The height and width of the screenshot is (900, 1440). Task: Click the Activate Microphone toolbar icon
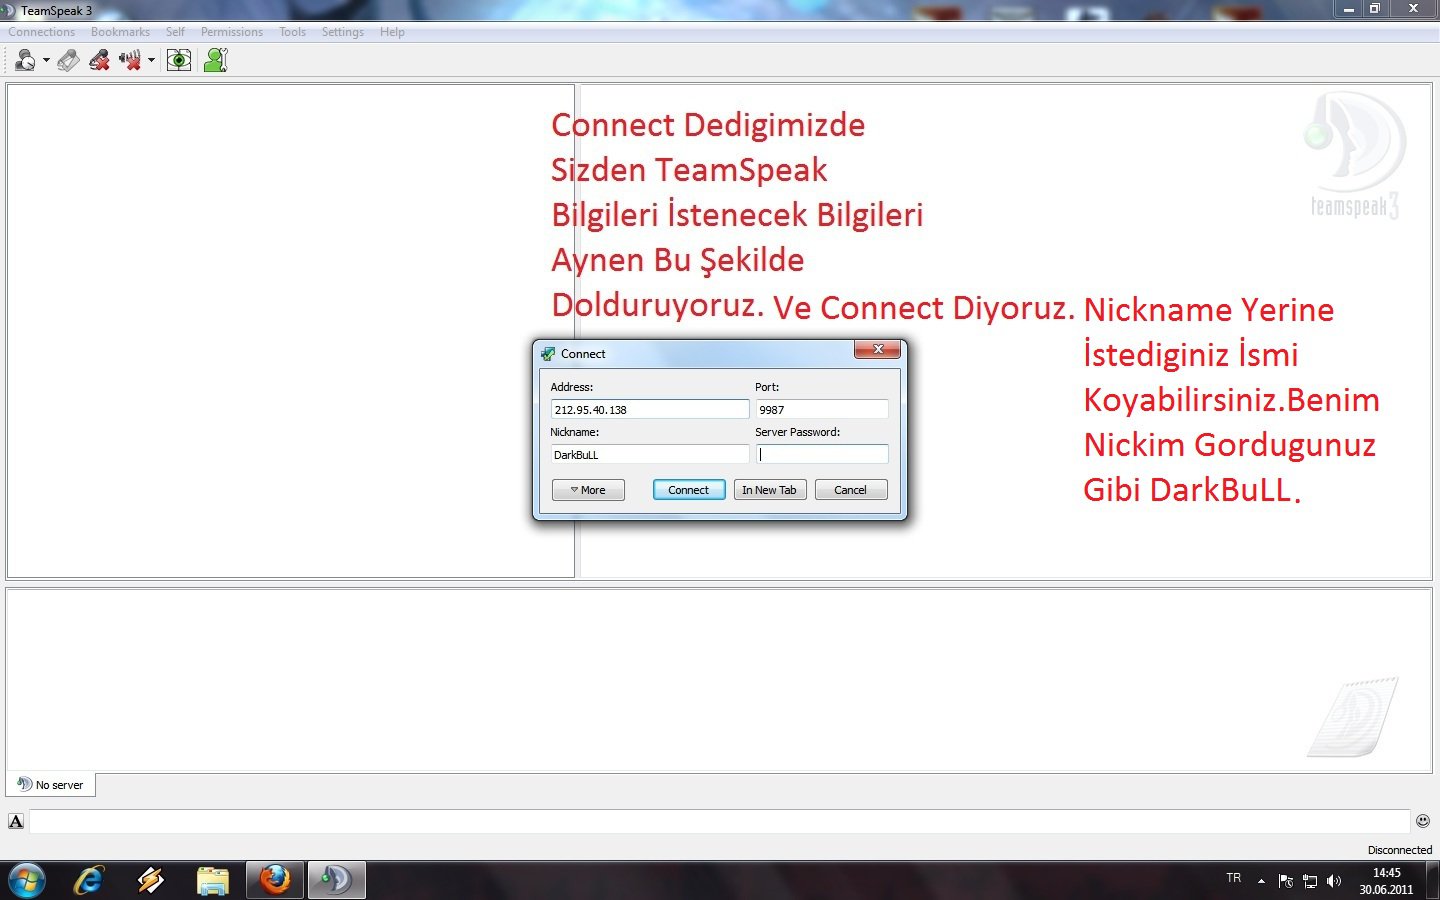[x=68, y=61]
